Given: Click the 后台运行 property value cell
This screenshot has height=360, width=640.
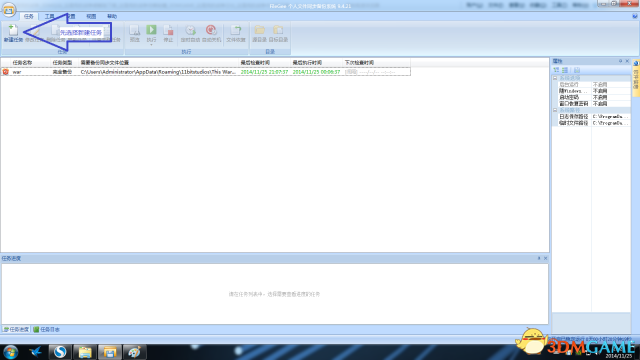Looking at the screenshot, I should 611,84.
